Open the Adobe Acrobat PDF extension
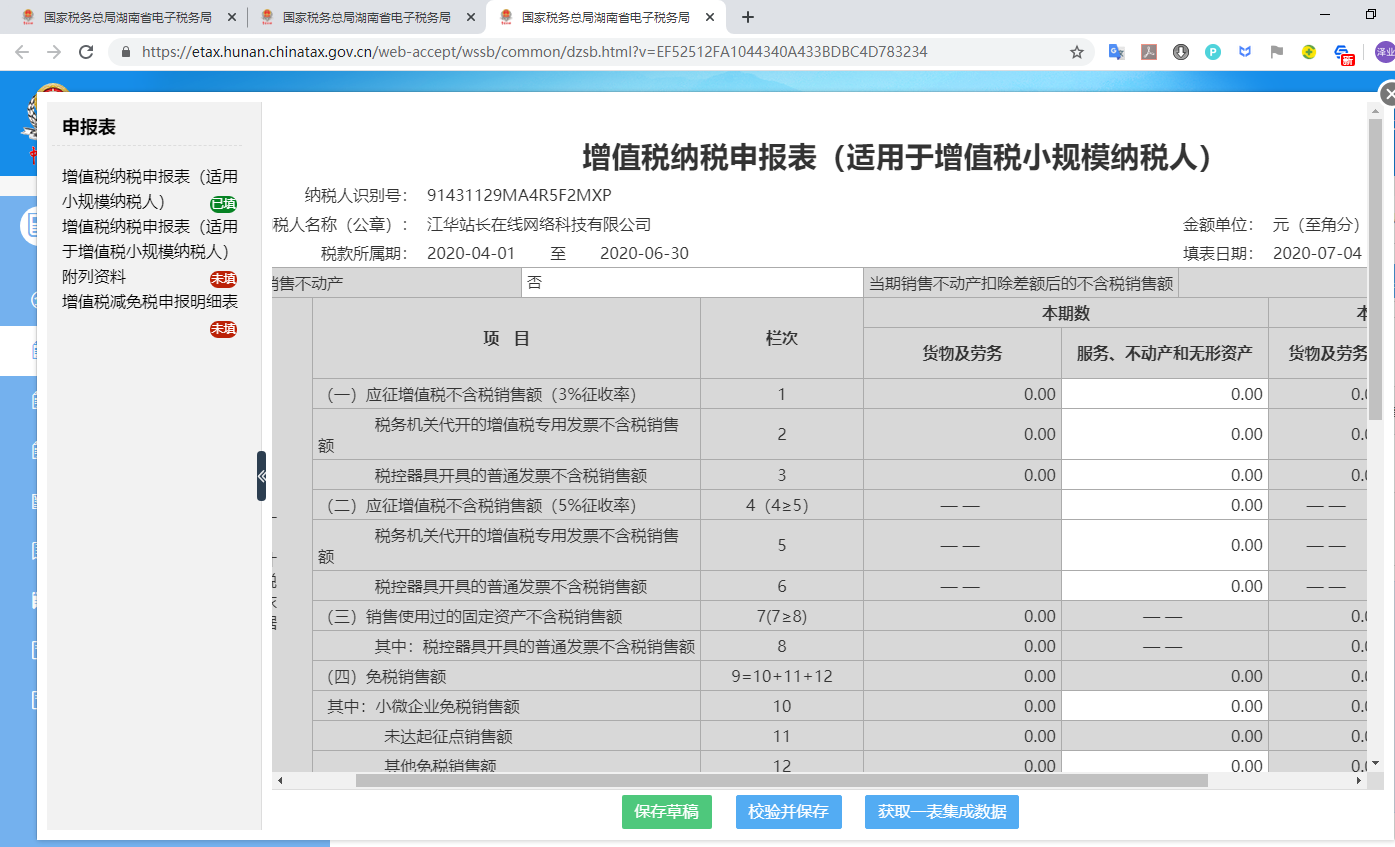Screen dimensions: 1395x847 tap(1149, 52)
